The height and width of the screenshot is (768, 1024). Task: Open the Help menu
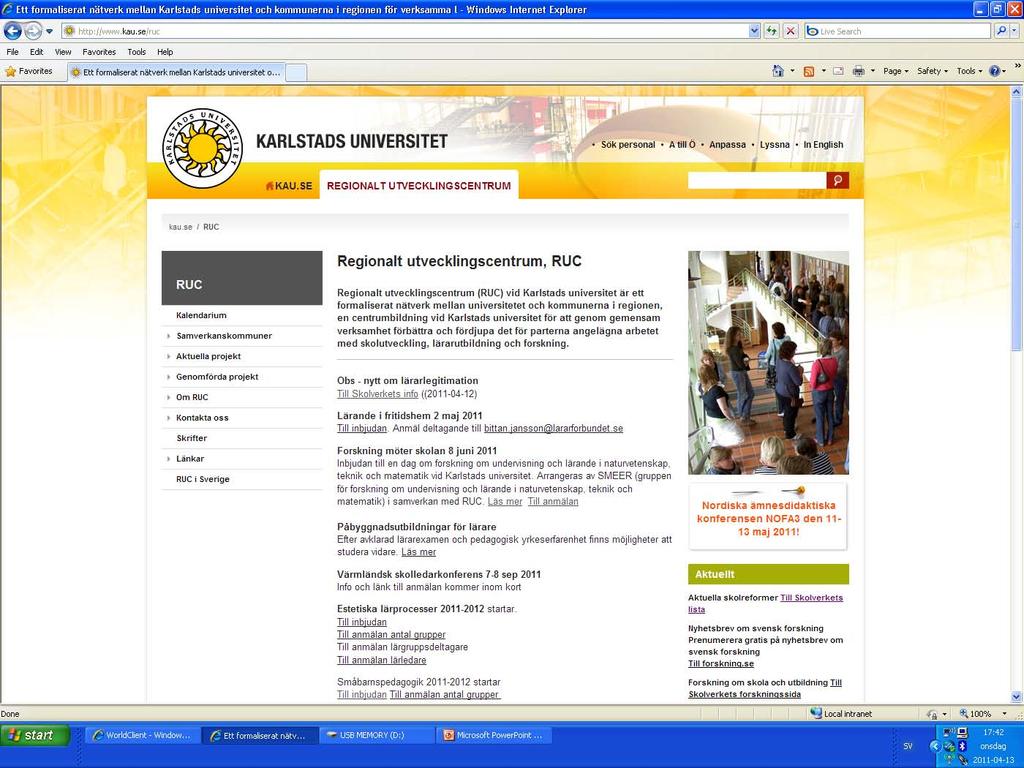click(165, 52)
